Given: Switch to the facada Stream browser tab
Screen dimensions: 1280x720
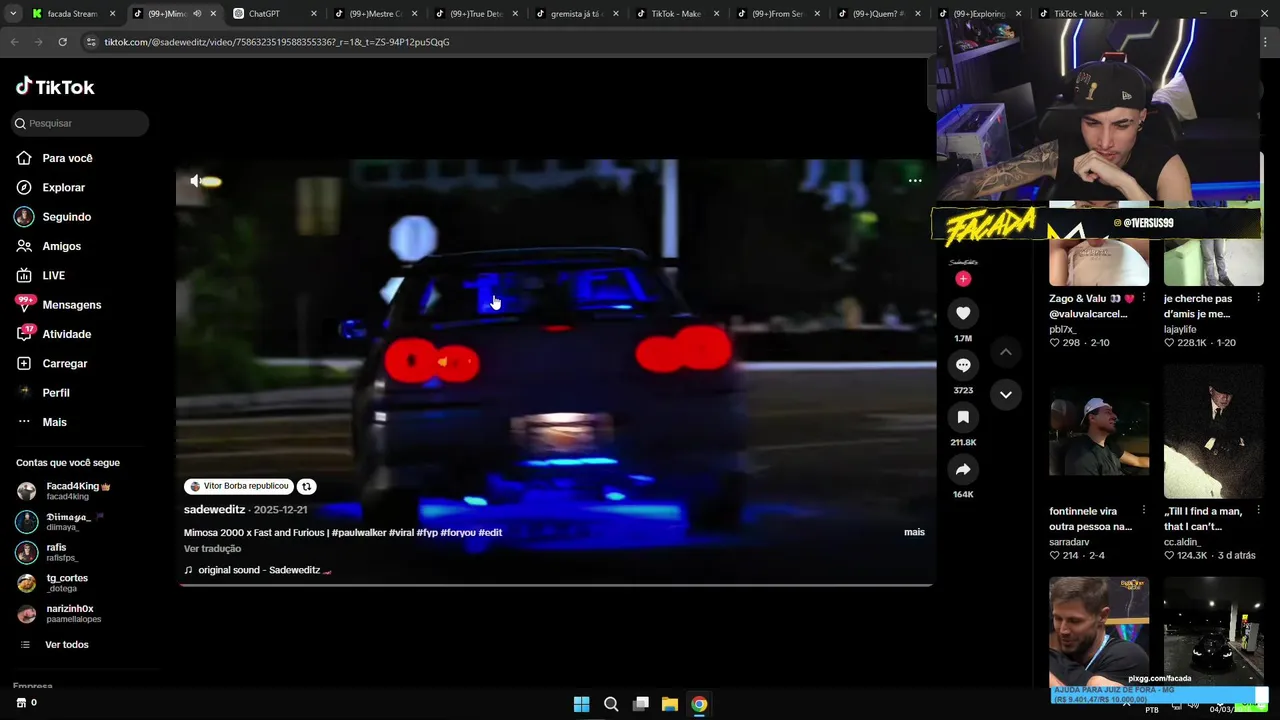Looking at the screenshot, I should pyautogui.click(x=72, y=14).
